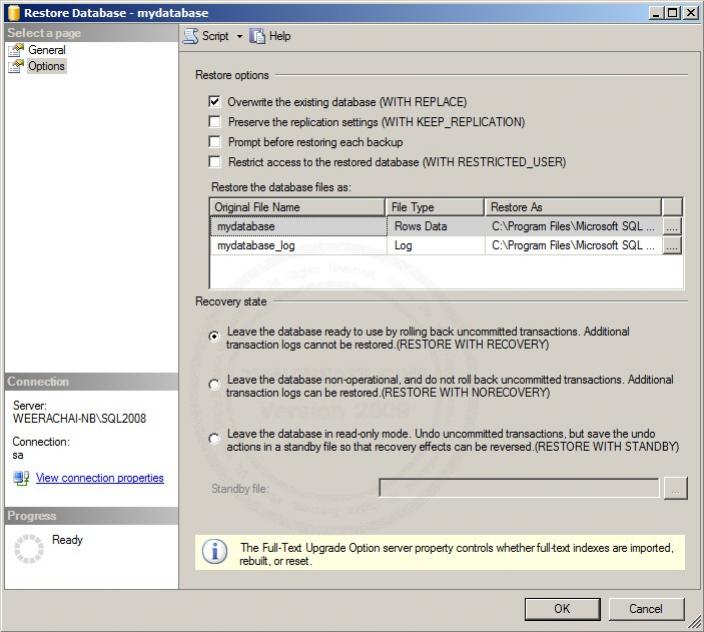
Task: Click the progress spinner icon
Action: [x=29, y=549]
